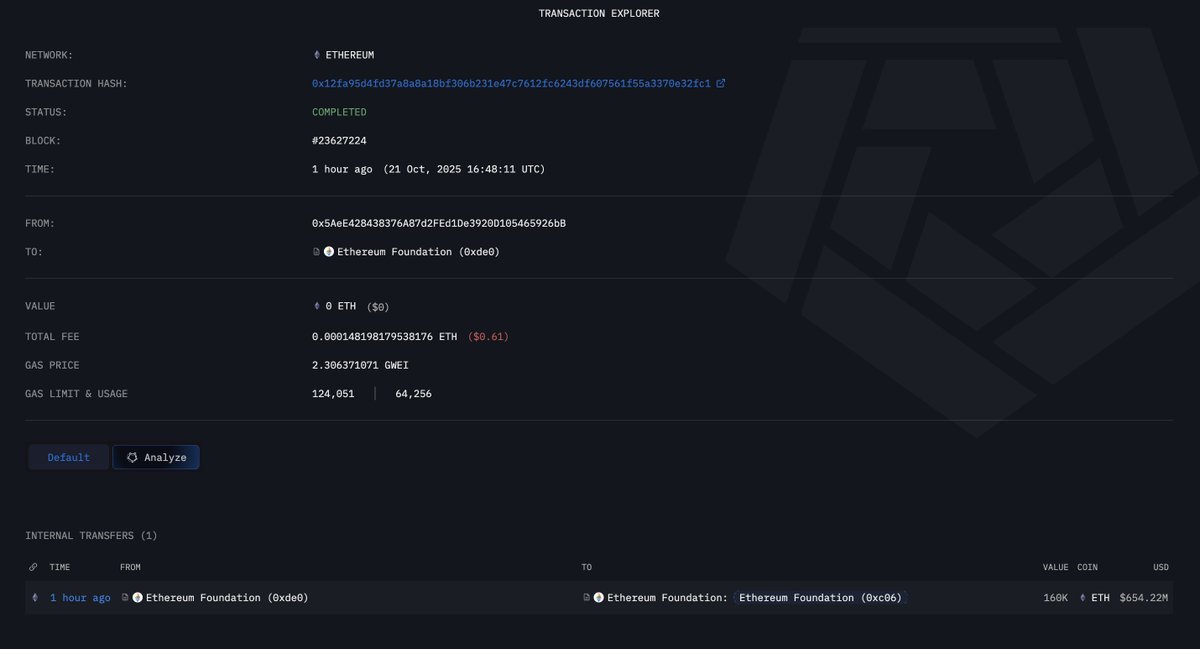Click the block number #23627224

[339, 141]
